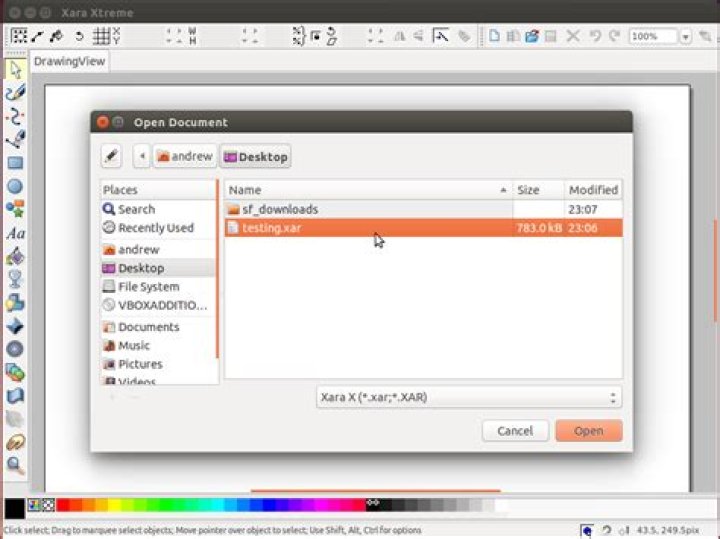Click the Redo icon in toolbar
The height and width of the screenshot is (539, 720).
614,36
